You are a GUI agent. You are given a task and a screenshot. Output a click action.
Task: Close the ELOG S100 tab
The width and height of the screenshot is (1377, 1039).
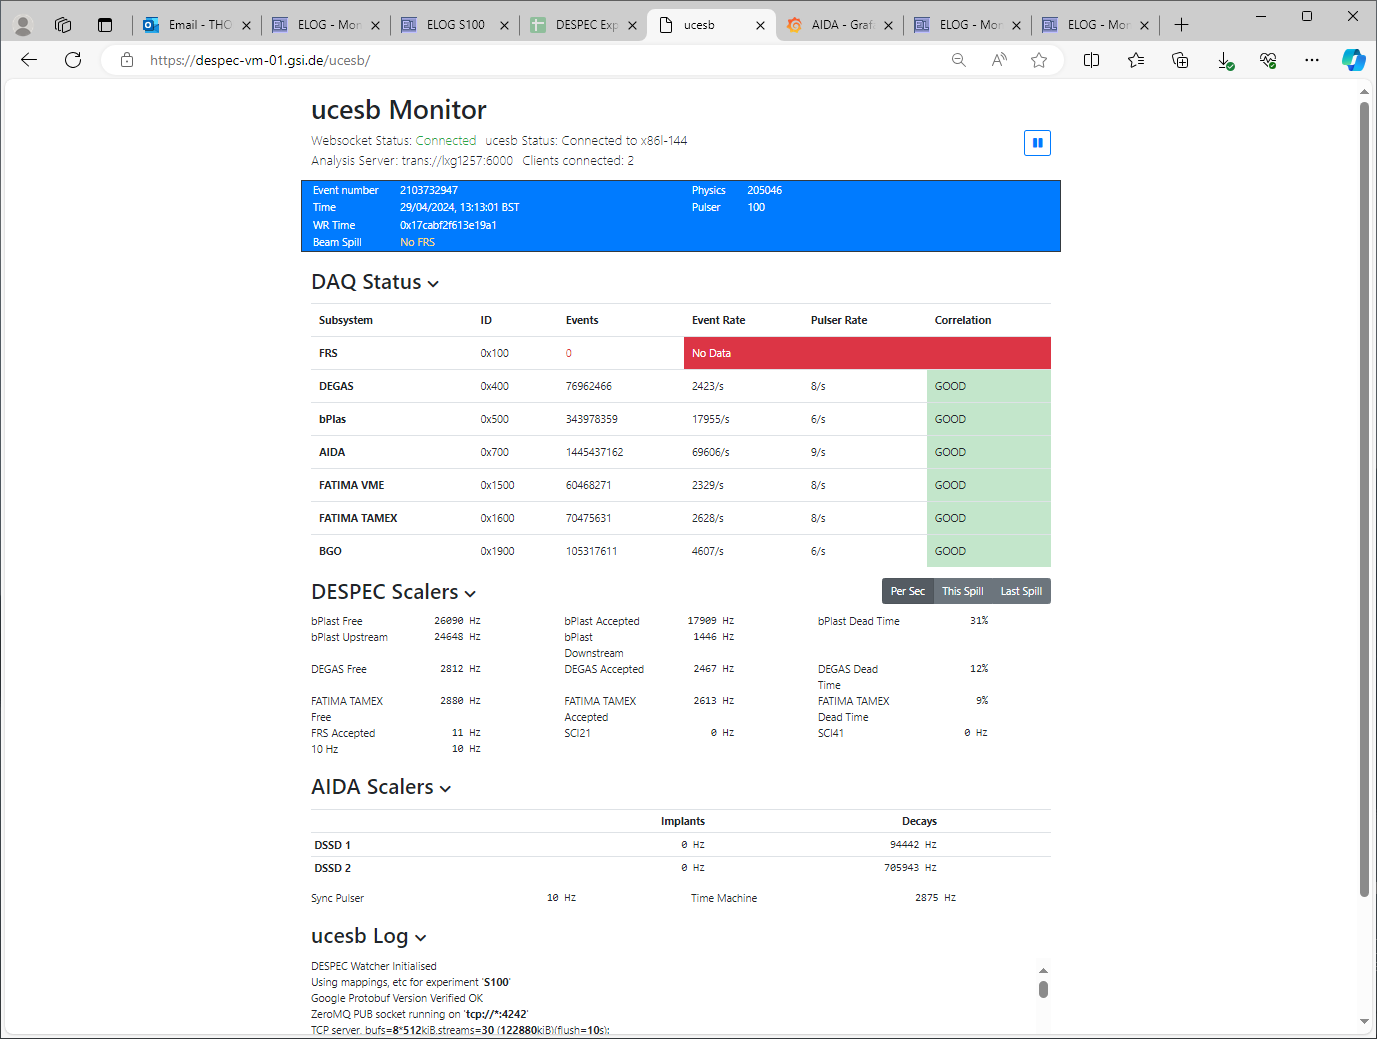click(x=504, y=25)
